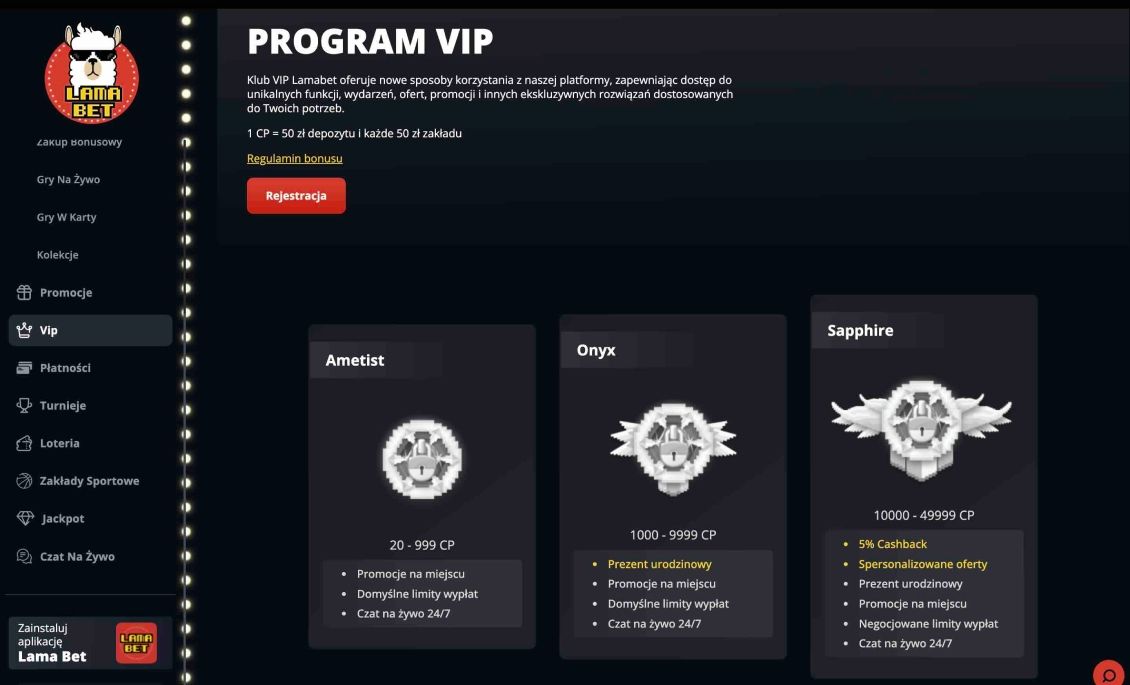Screen dimensions: 1130x685
Task: Click the Płatności card icon
Action: [x=24, y=367]
